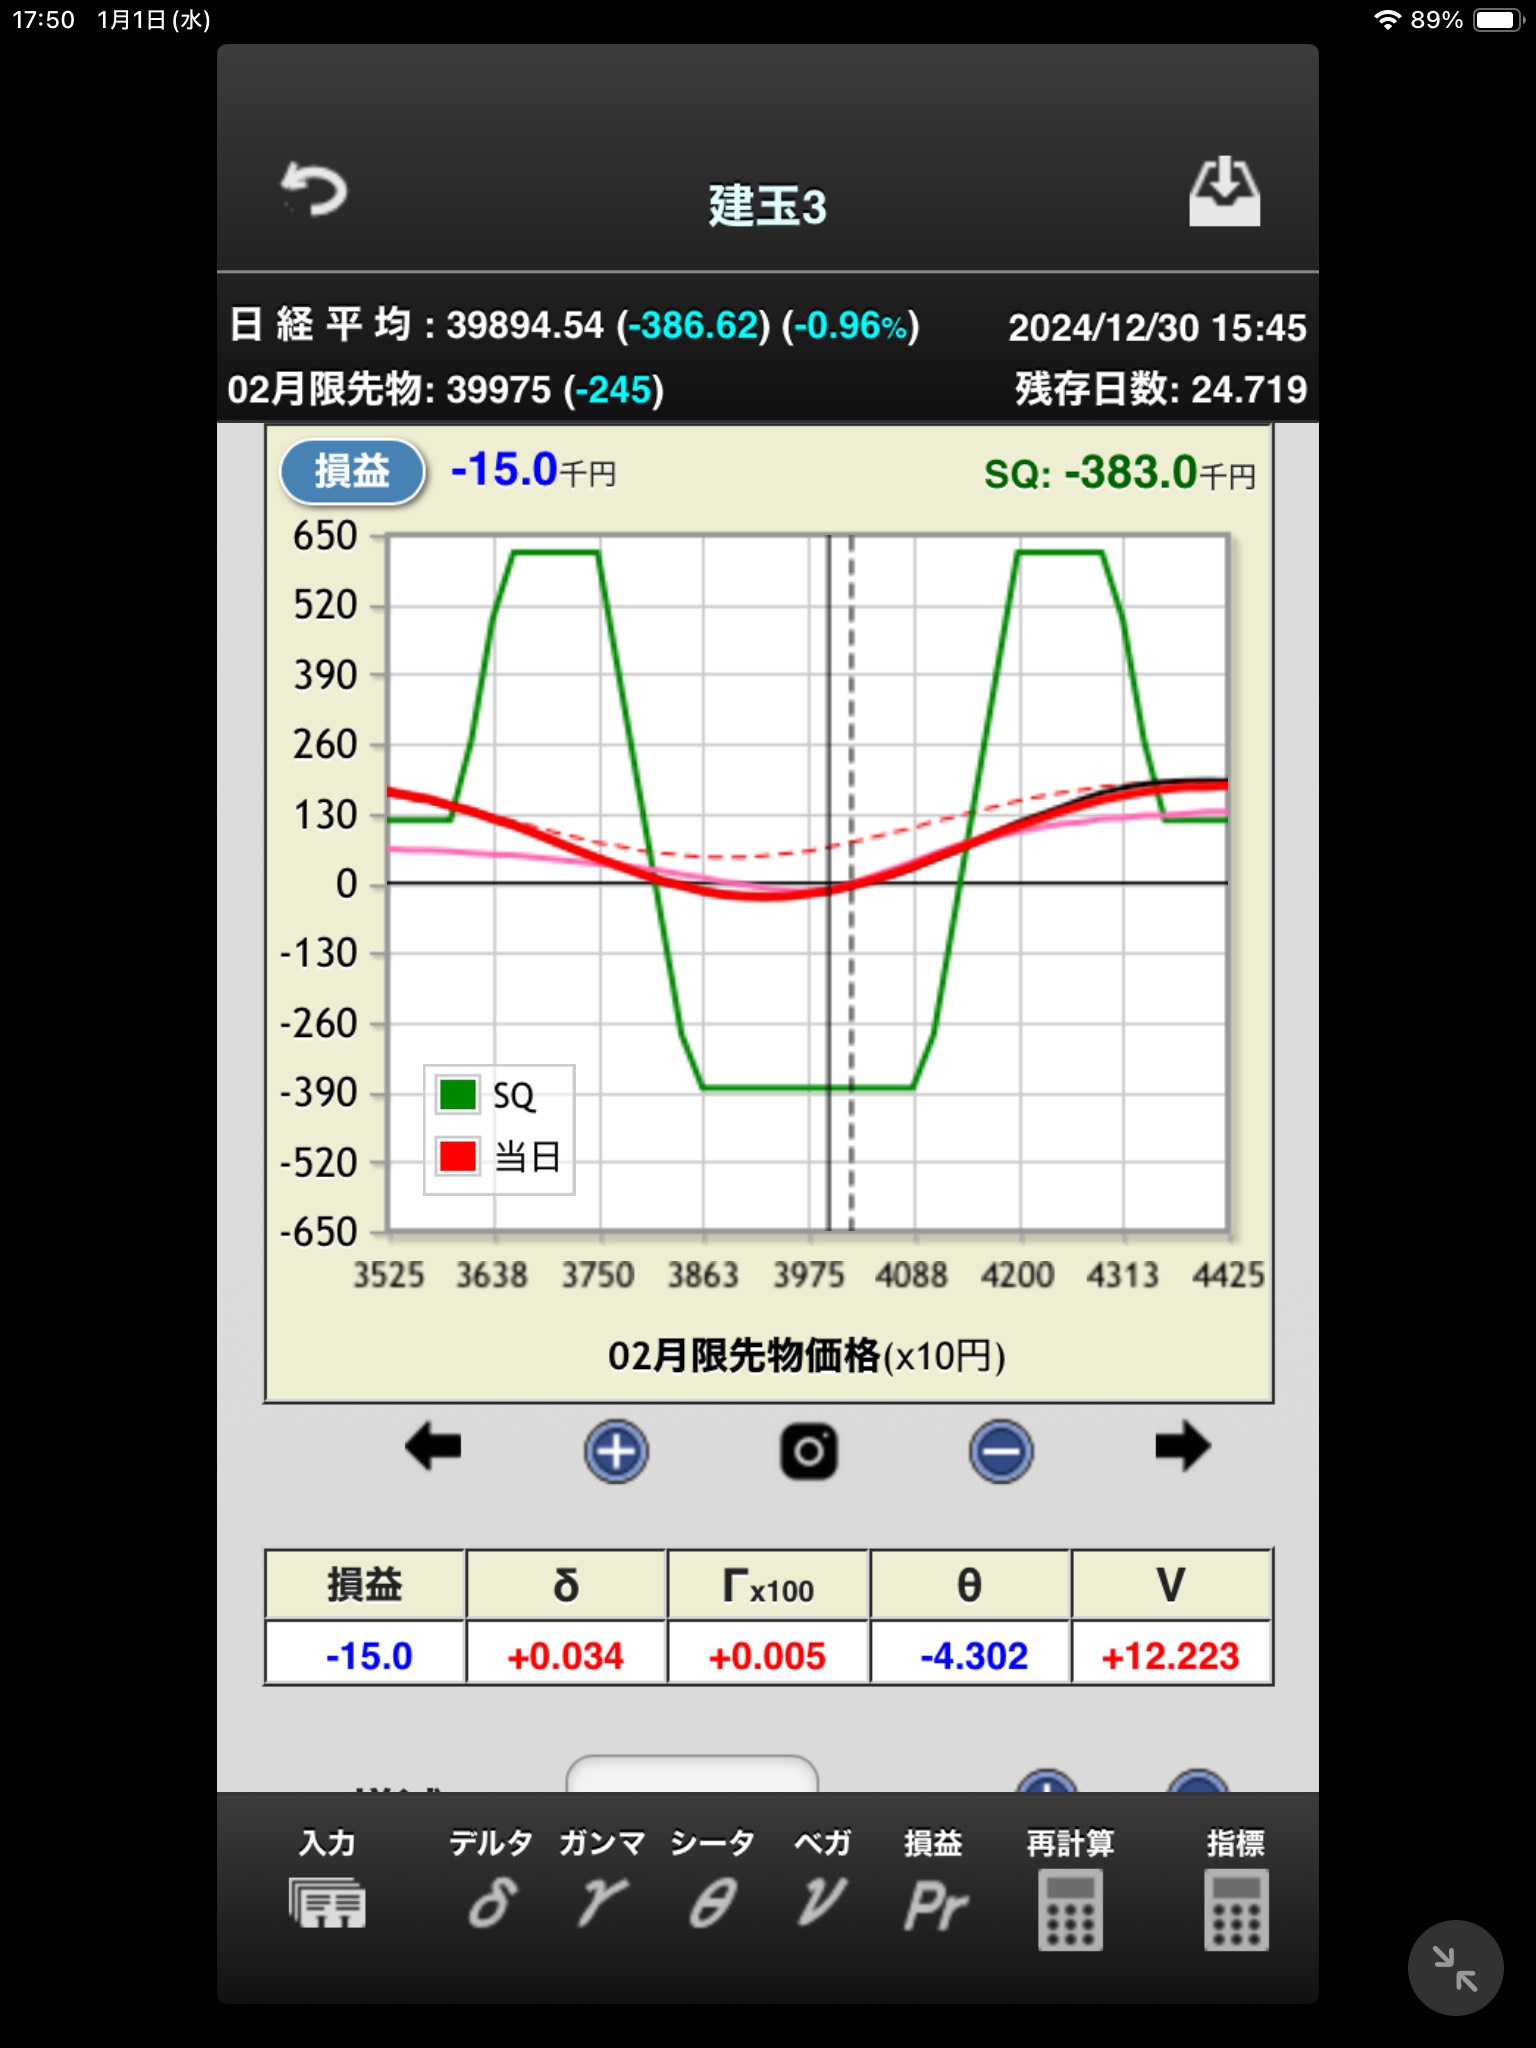The width and height of the screenshot is (1536, 2048).
Task: Display the シータ theta graph
Action: [712, 1885]
